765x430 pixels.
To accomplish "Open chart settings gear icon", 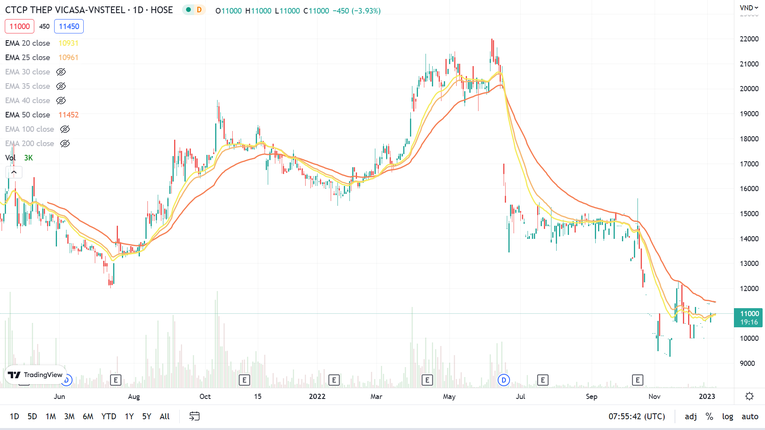I will click(x=749, y=396).
